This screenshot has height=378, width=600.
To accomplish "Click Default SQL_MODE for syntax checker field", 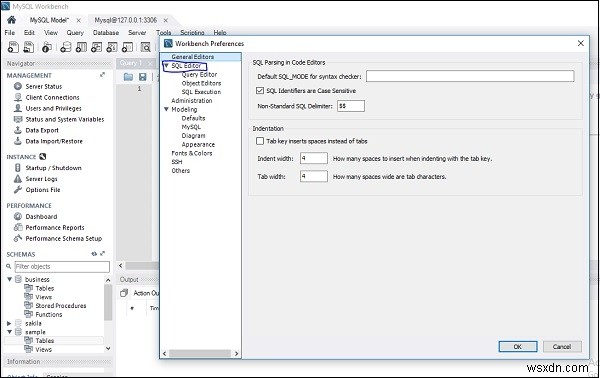I will click(470, 76).
